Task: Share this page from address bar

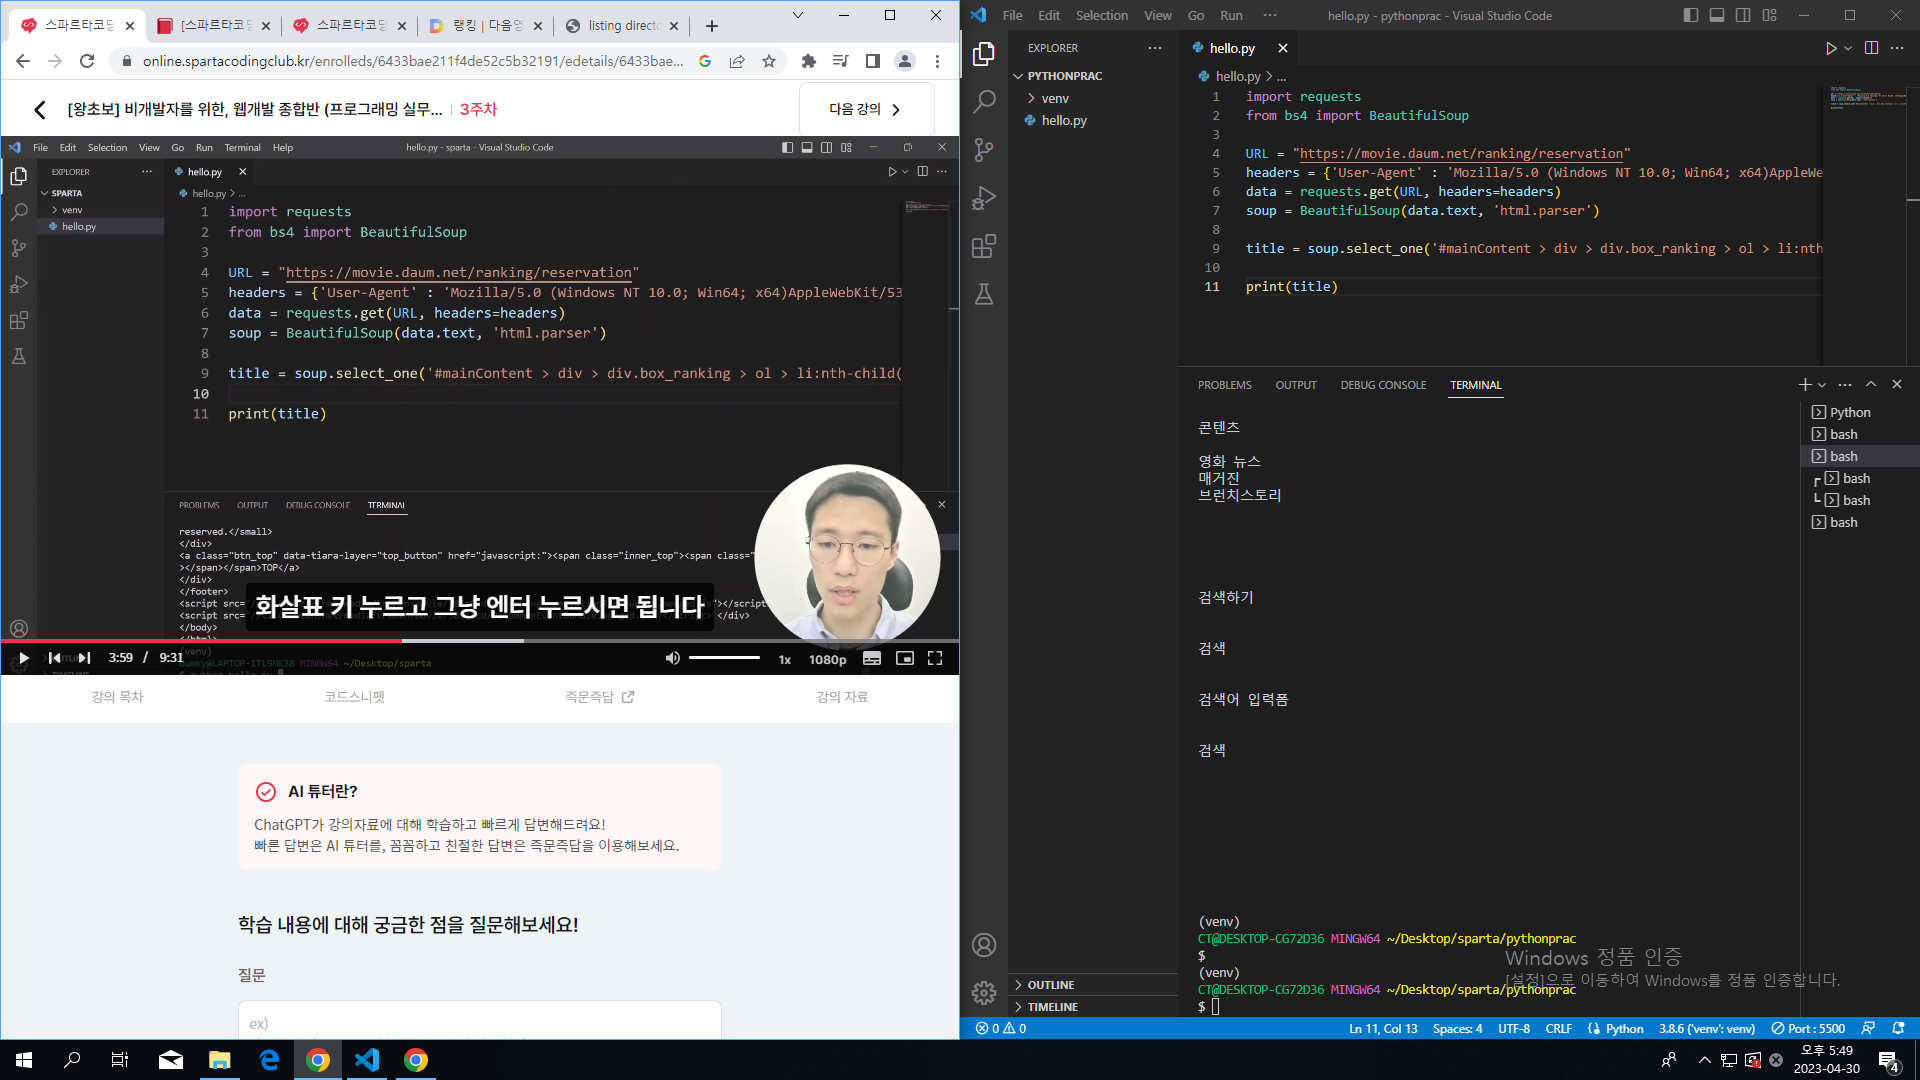Action: [x=737, y=61]
